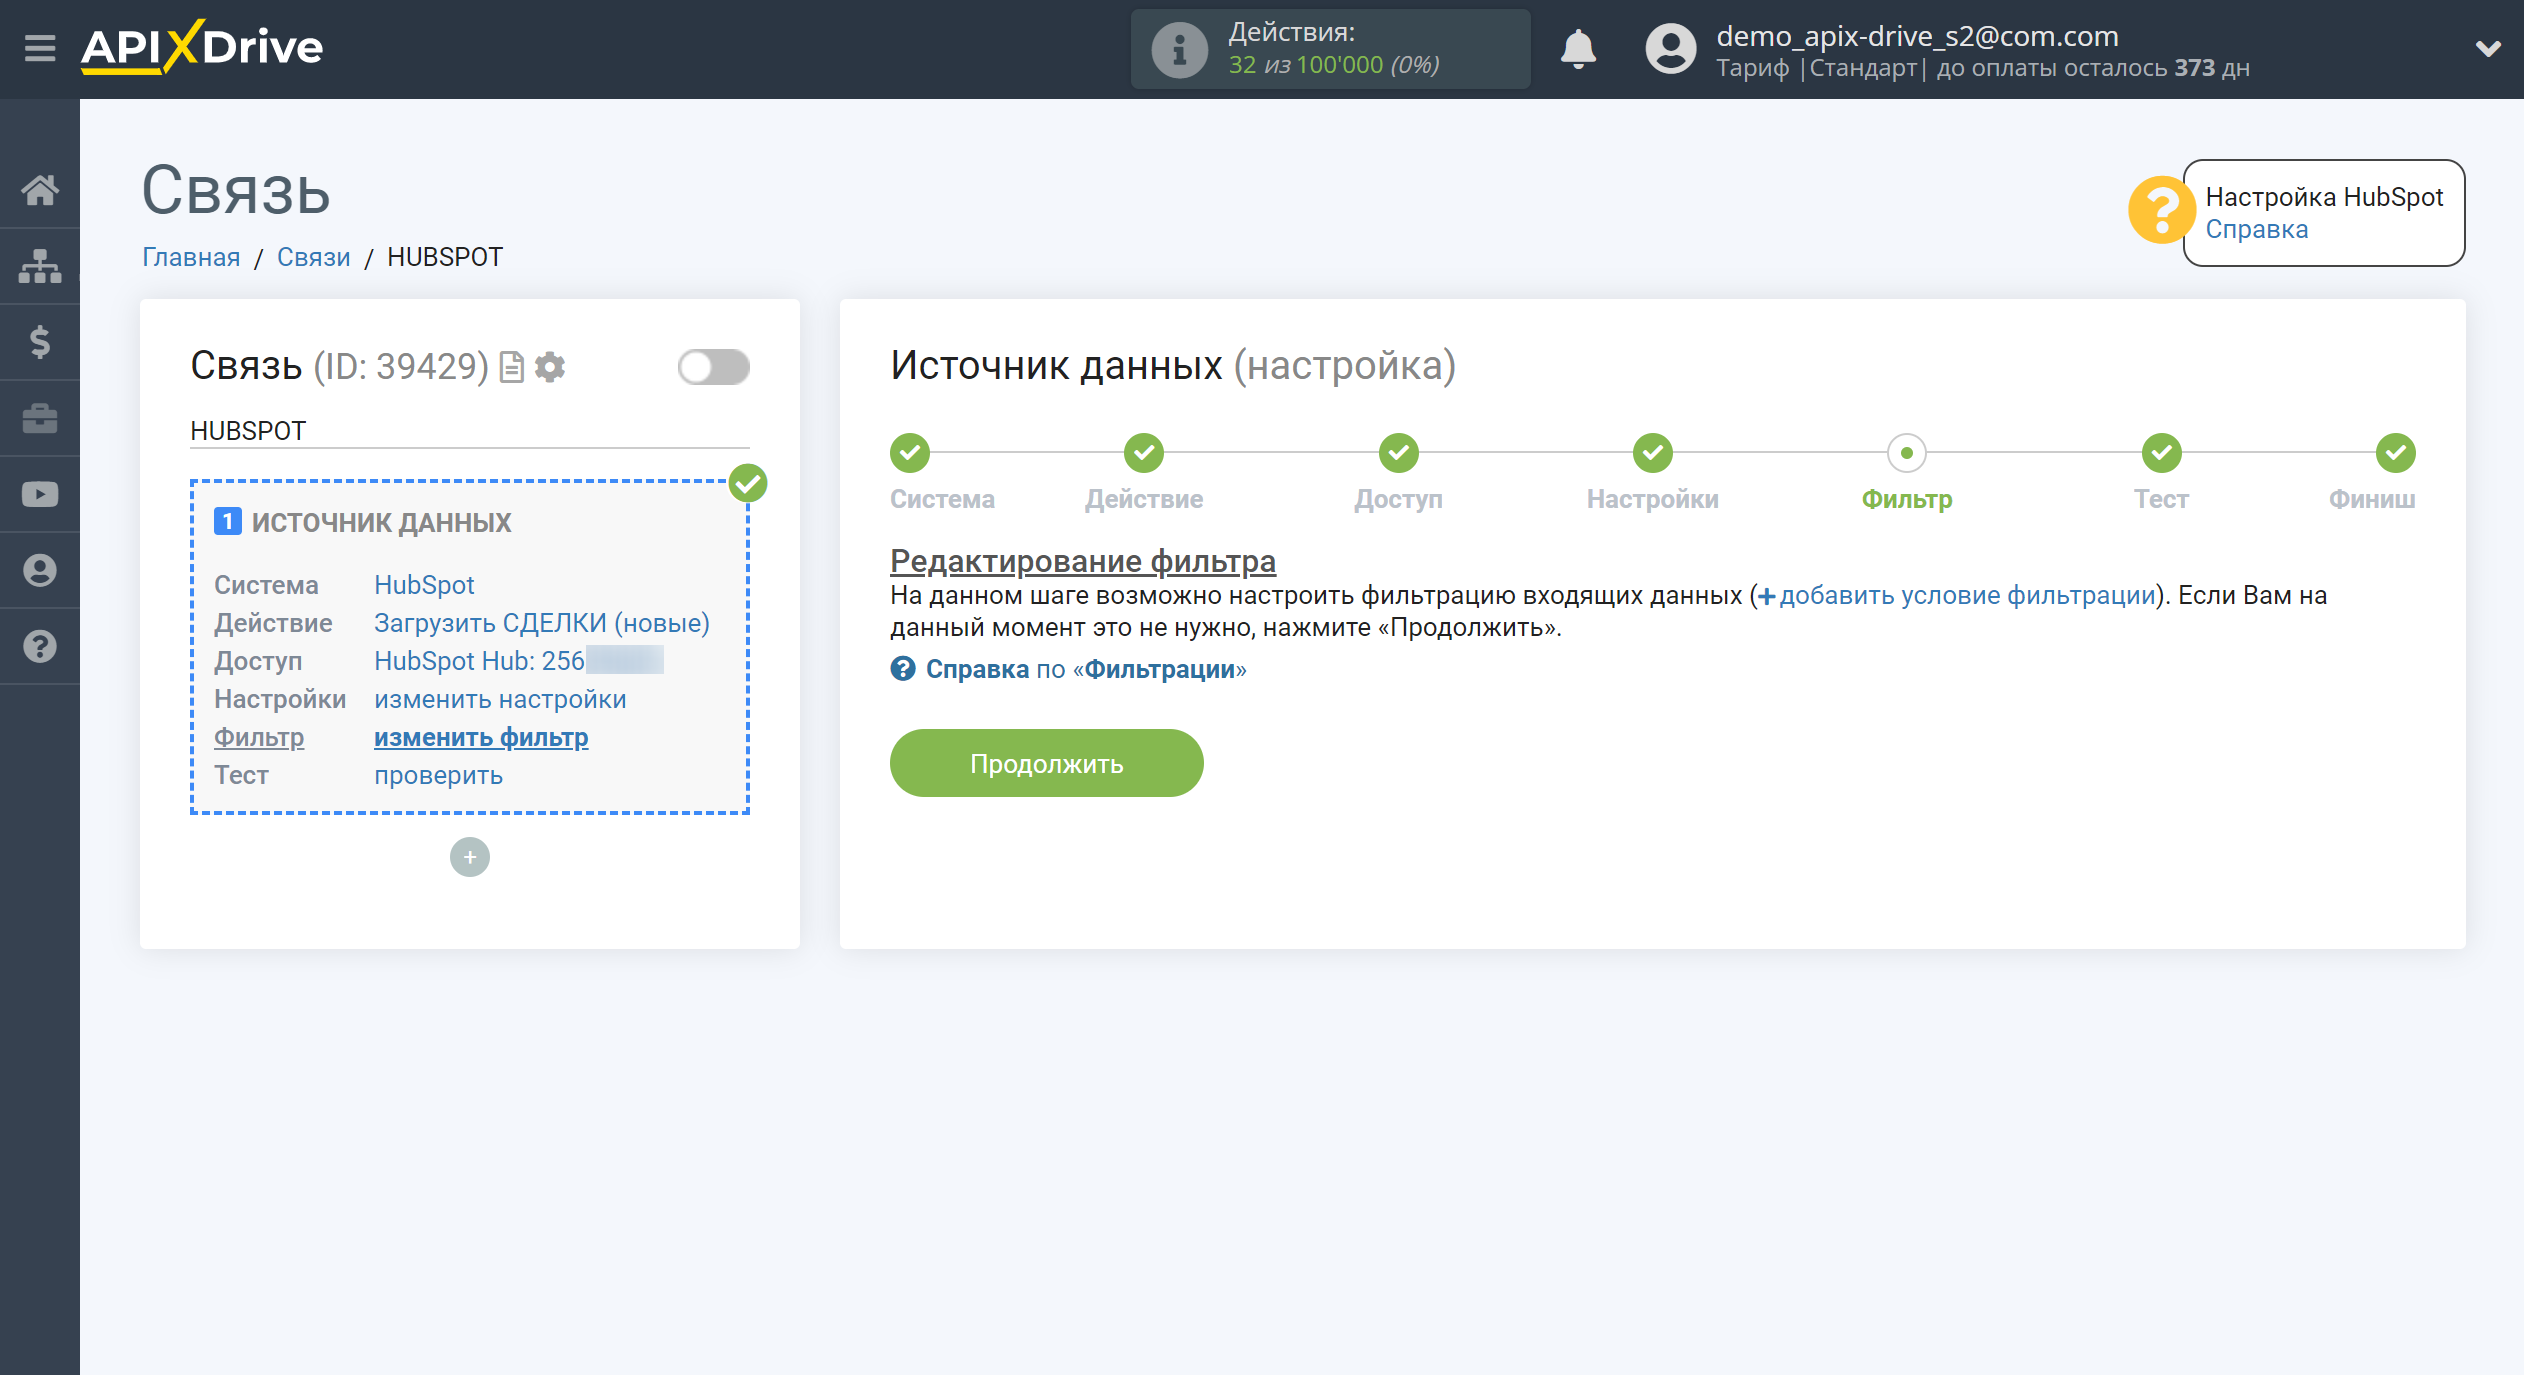Click добавить условие фильтрации link
2524x1375 pixels.
point(1957,596)
